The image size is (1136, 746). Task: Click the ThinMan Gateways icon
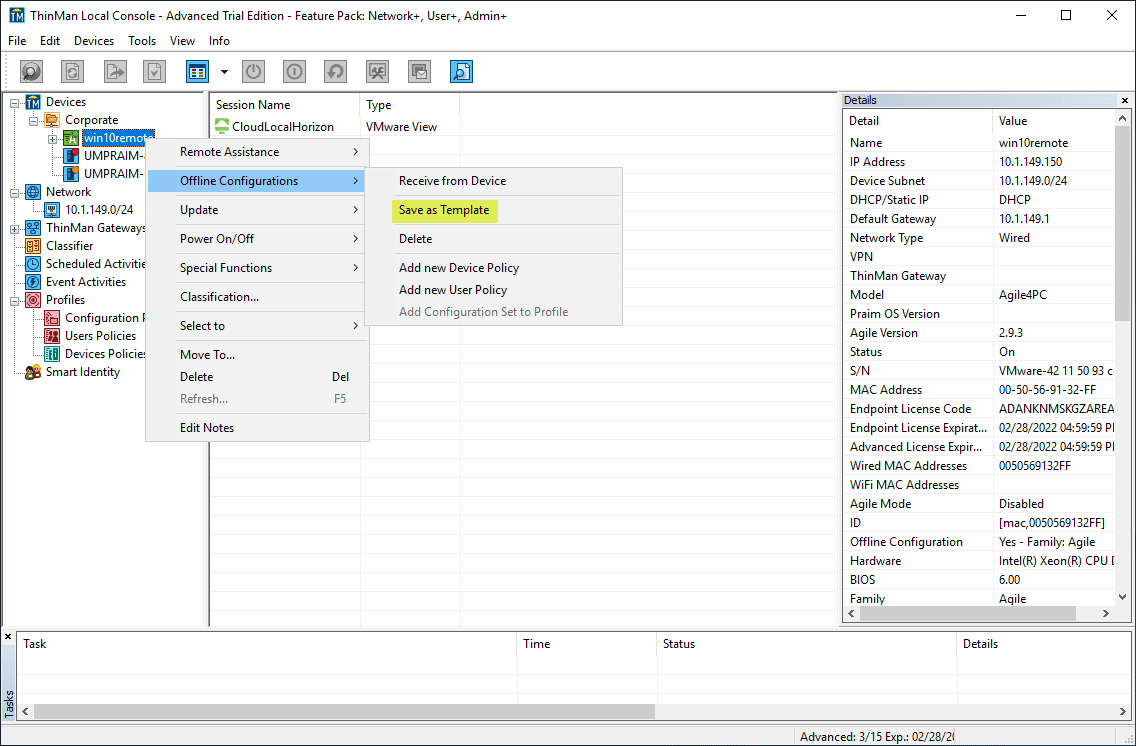(x=33, y=228)
